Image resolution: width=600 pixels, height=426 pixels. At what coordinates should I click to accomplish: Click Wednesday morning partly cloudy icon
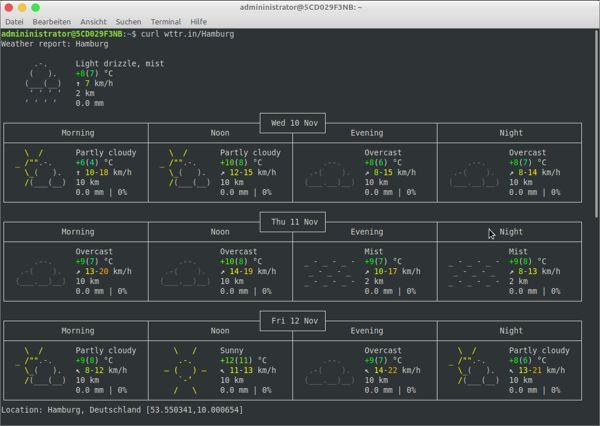pos(43,168)
